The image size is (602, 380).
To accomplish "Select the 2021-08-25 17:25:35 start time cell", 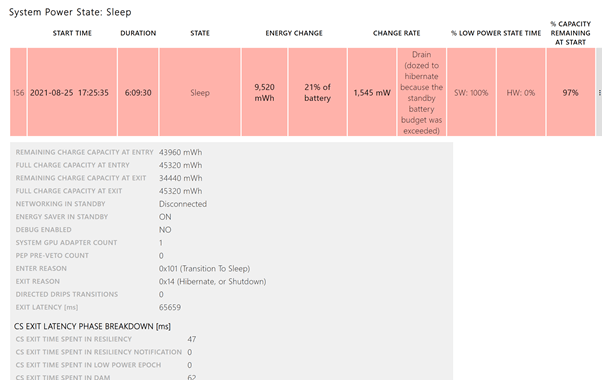I will [x=72, y=93].
